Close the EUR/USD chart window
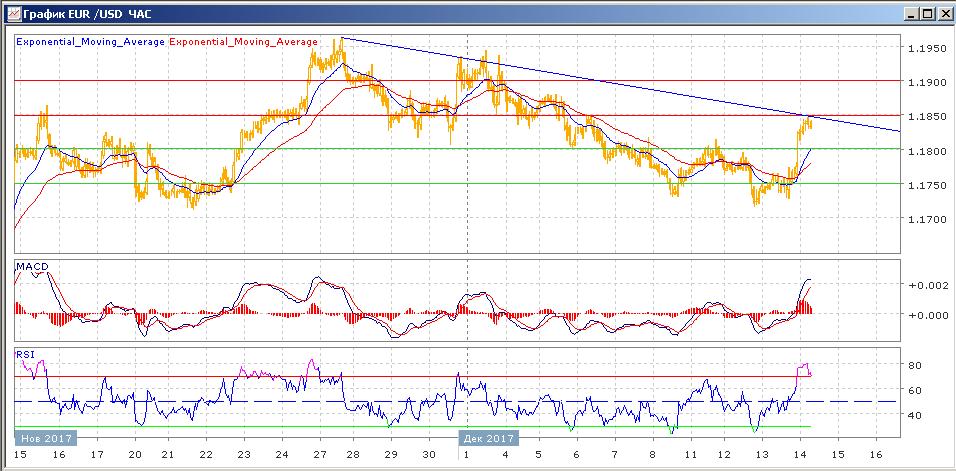 (x=942, y=13)
